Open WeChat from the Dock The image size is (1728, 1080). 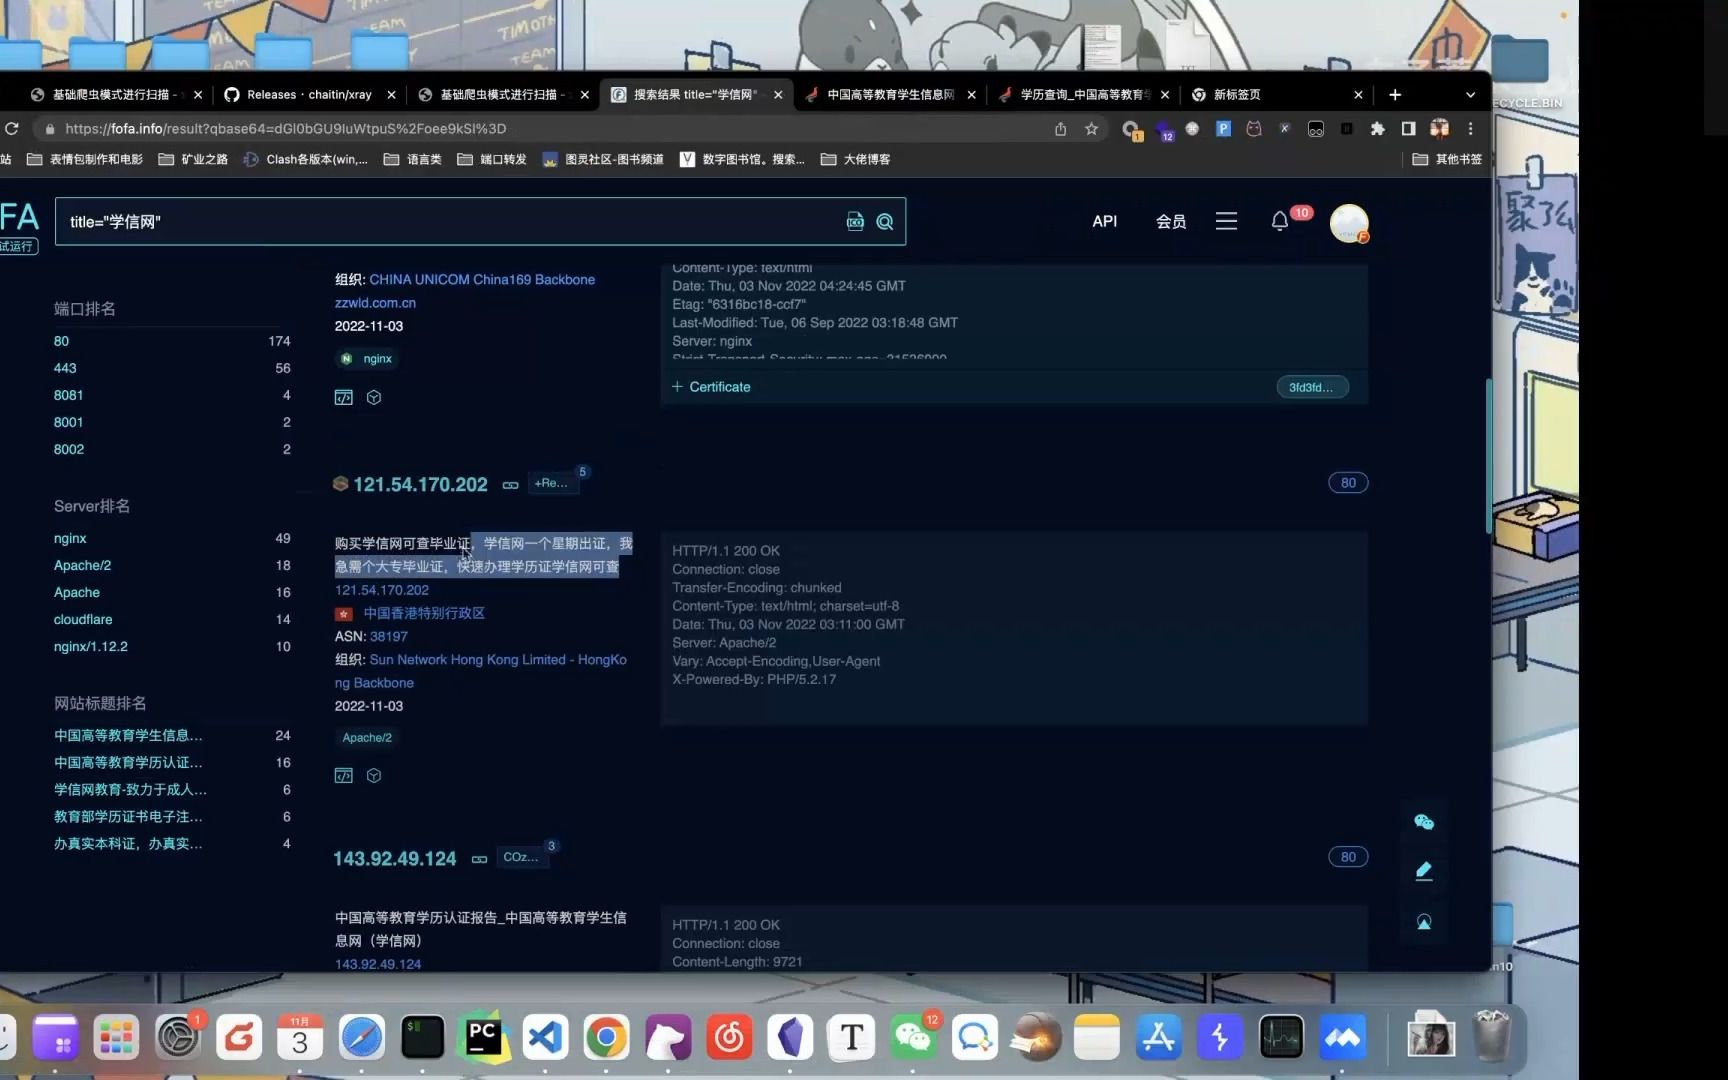[913, 1038]
